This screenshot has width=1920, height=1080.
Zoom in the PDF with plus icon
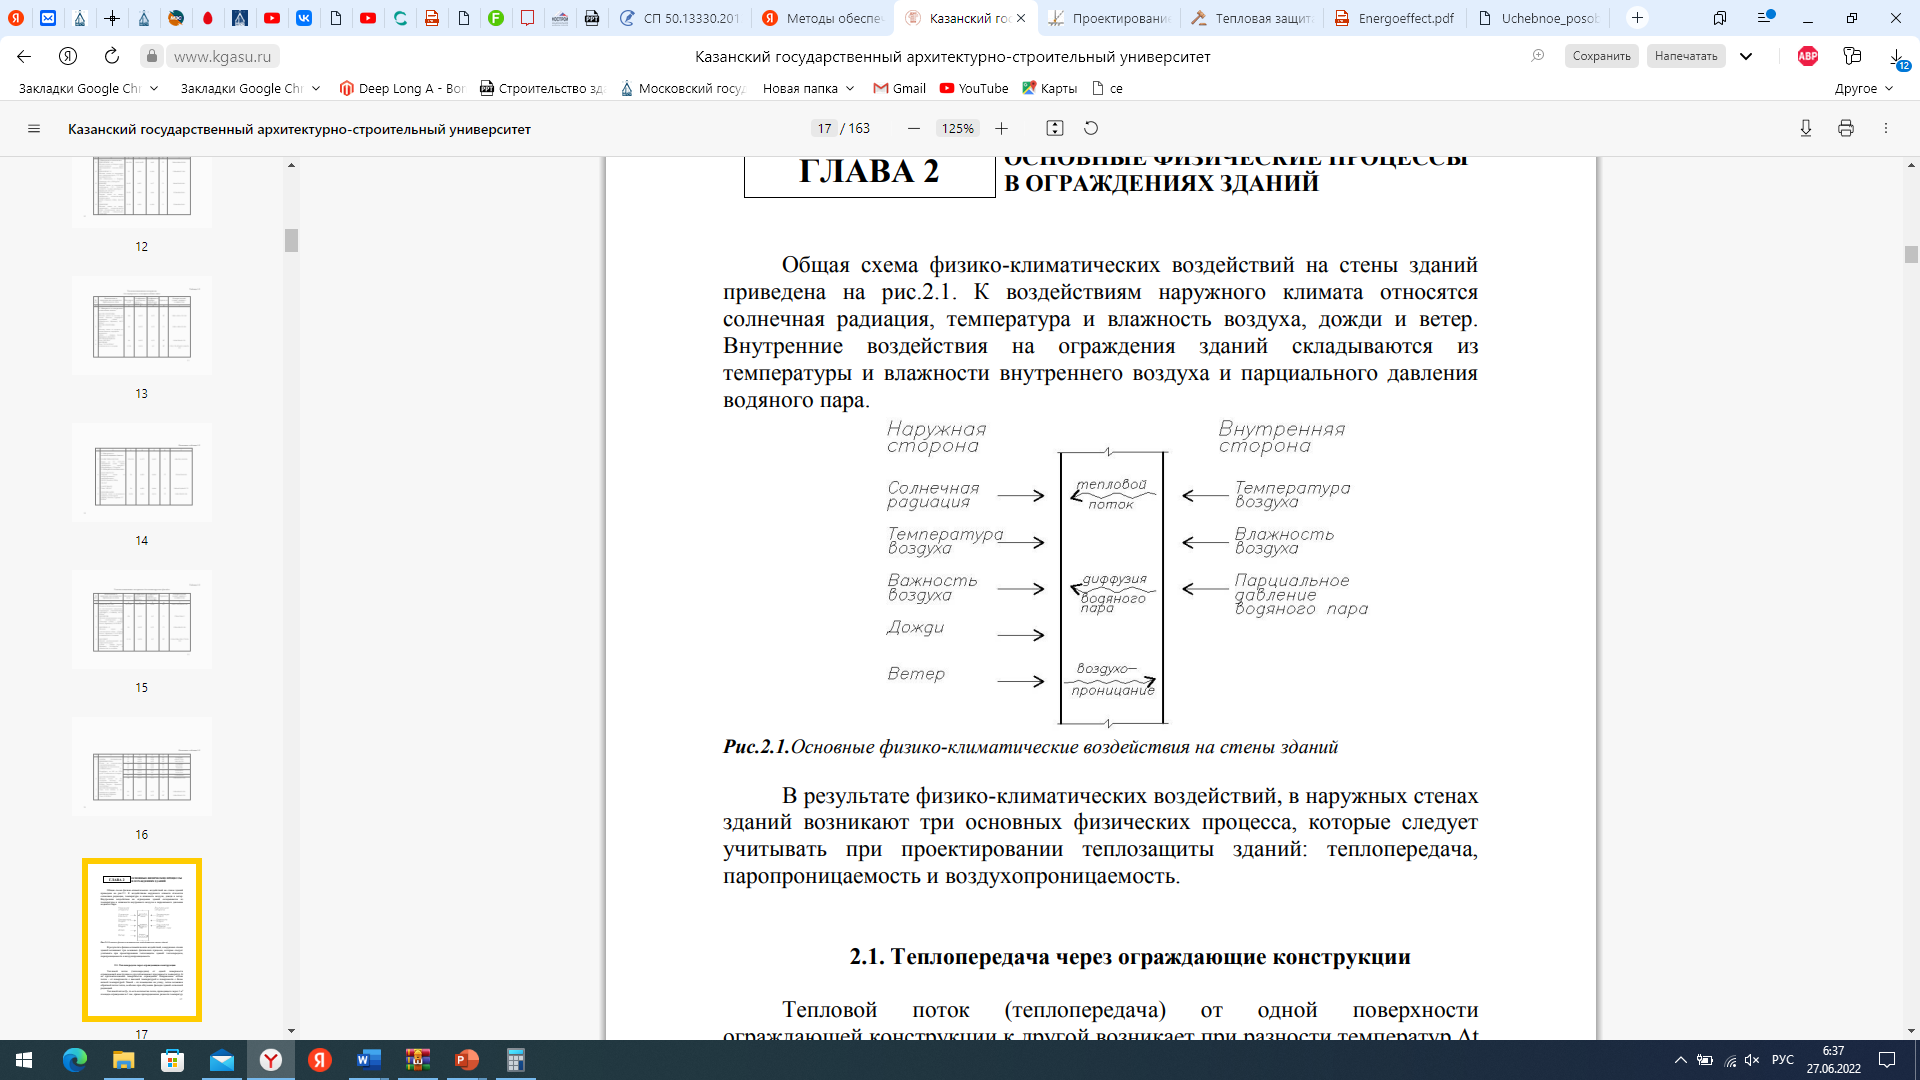click(x=1001, y=129)
